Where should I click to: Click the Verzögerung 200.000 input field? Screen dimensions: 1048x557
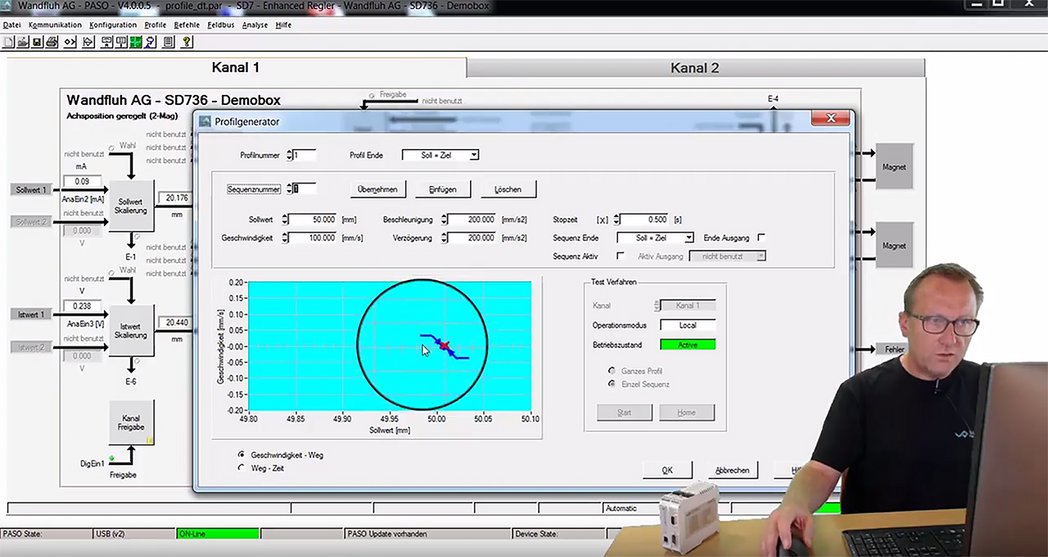click(x=472, y=238)
